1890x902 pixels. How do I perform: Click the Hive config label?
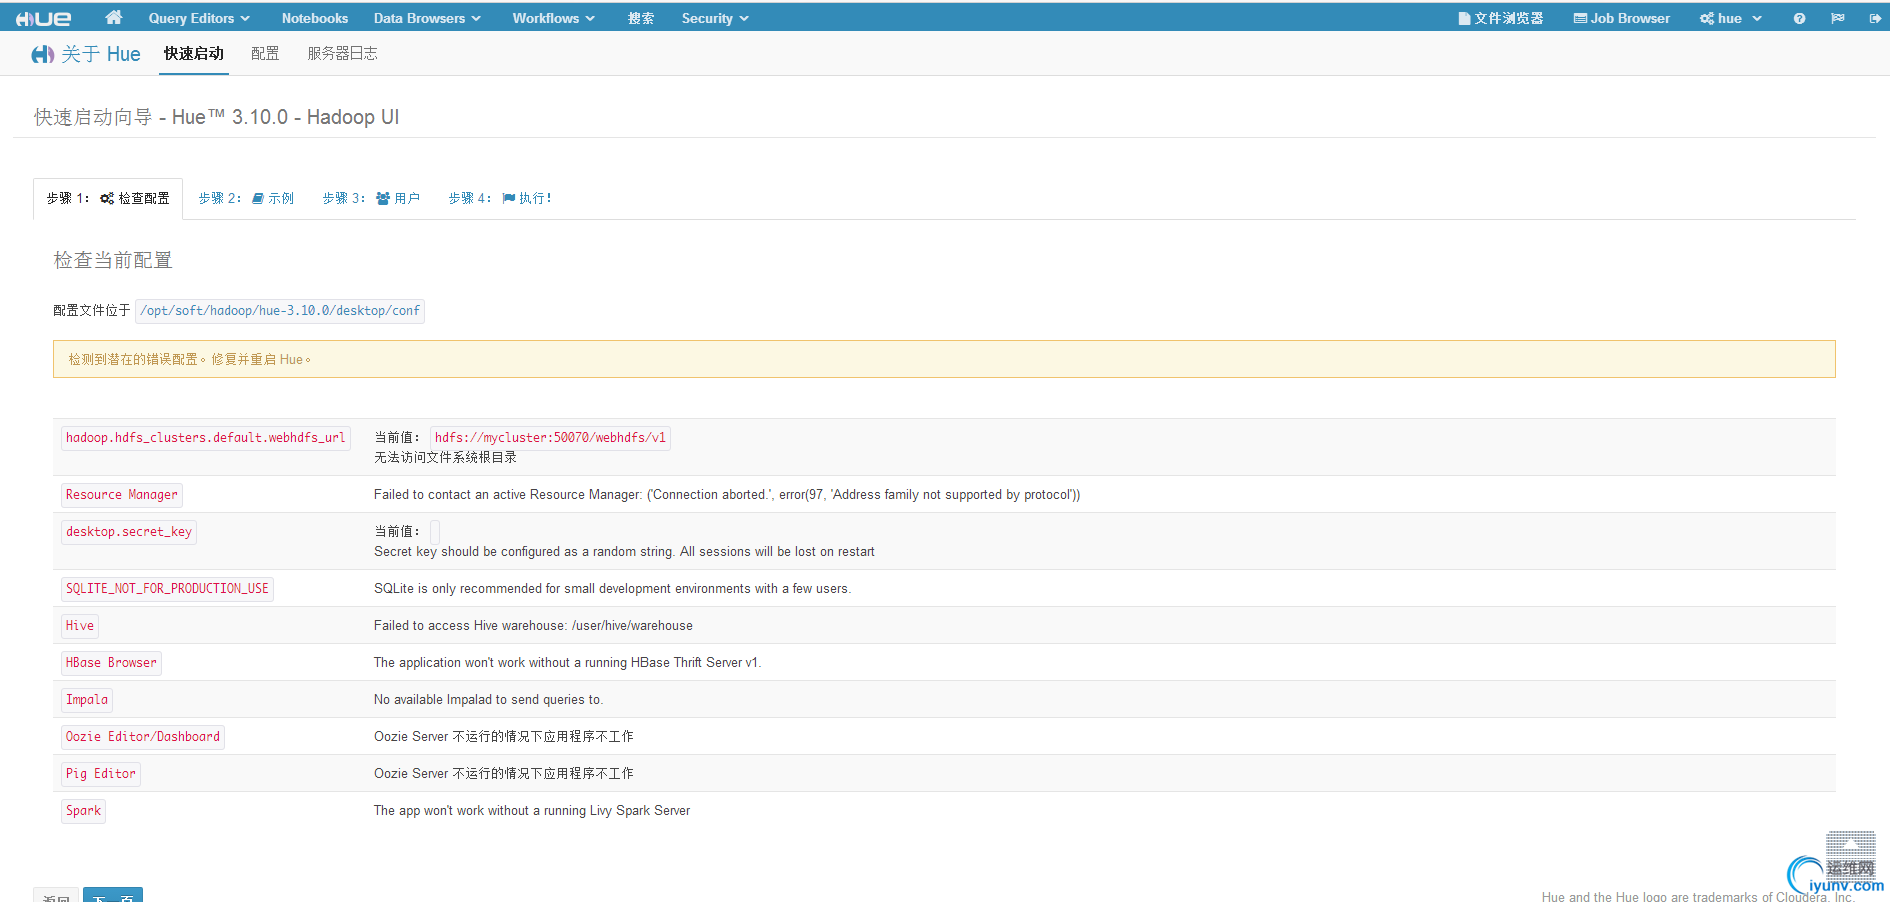[80, 626]
